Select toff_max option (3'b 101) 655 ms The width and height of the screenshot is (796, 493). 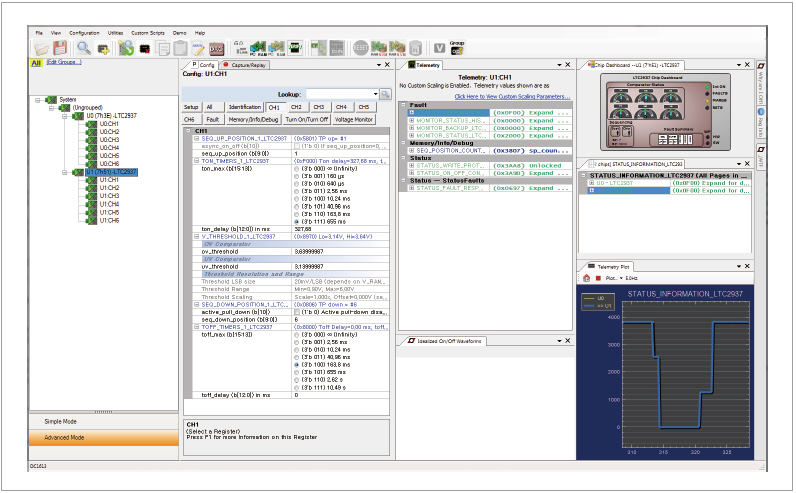point(298,372)
